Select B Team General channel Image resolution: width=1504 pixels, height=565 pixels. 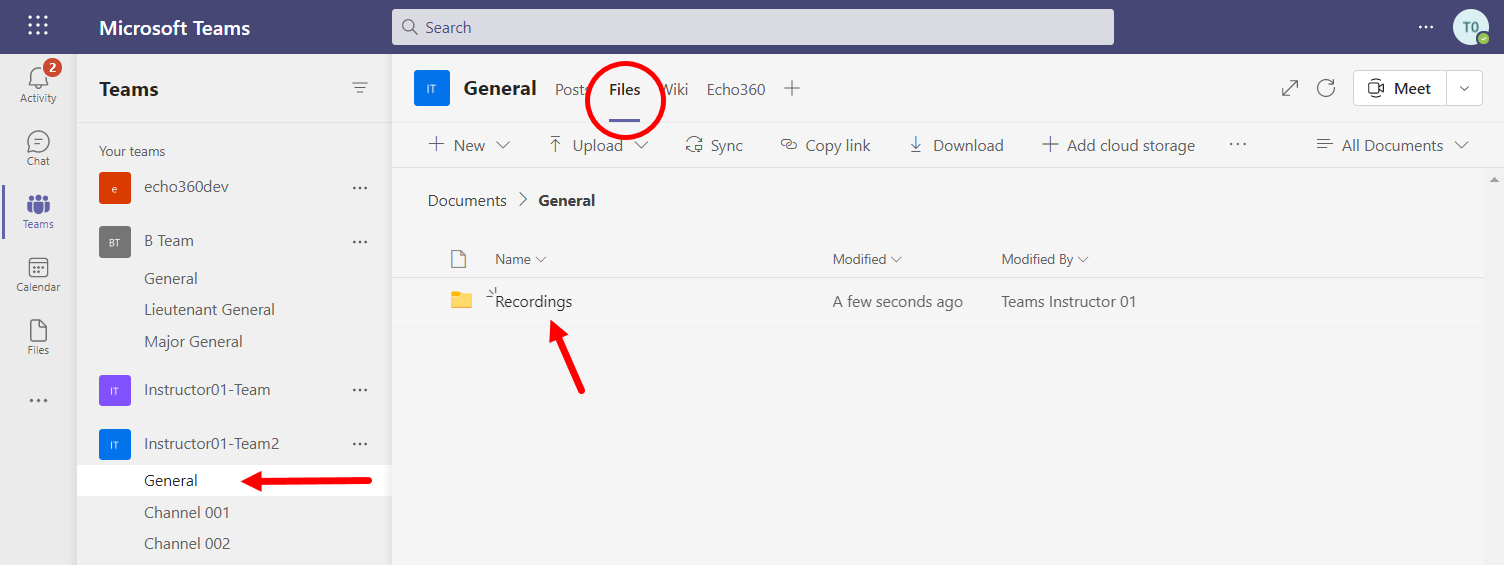(171, 278)
